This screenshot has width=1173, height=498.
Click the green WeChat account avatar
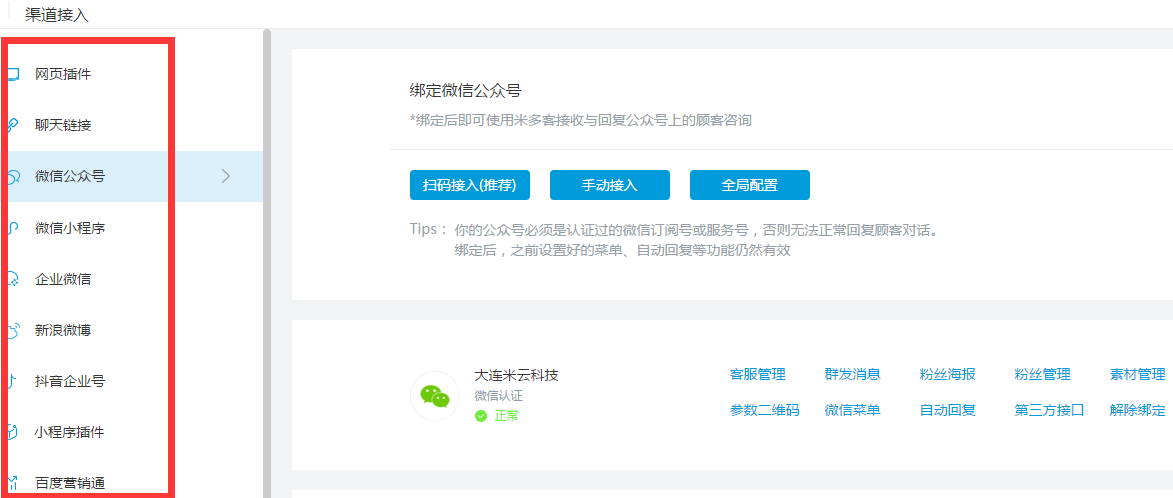click(435, 396)
